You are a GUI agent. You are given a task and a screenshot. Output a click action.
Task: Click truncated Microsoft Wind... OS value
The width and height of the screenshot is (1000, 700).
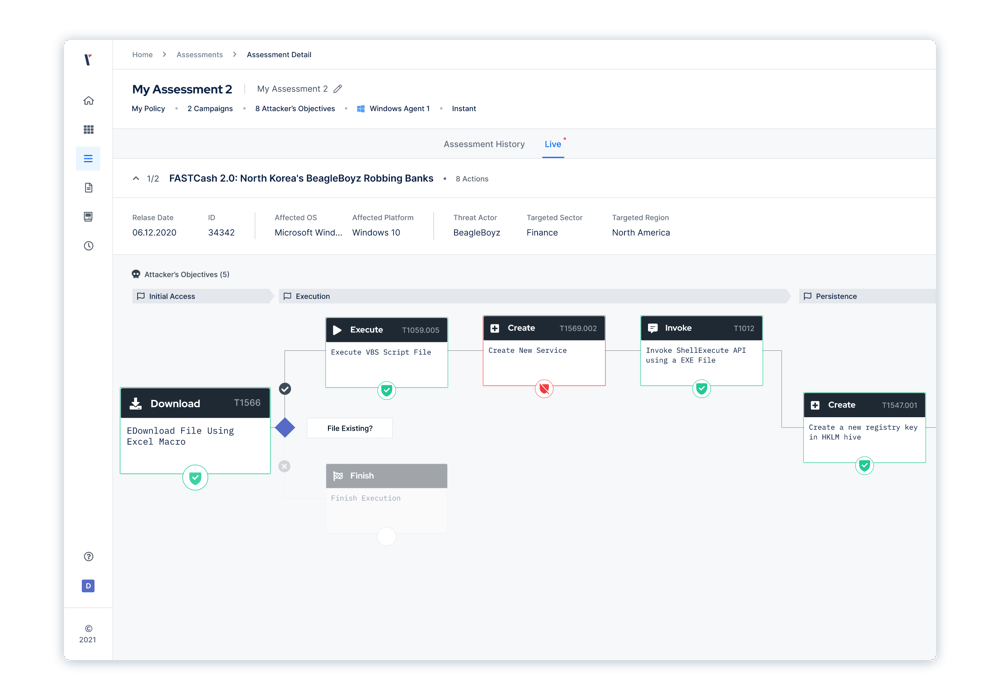308,233
